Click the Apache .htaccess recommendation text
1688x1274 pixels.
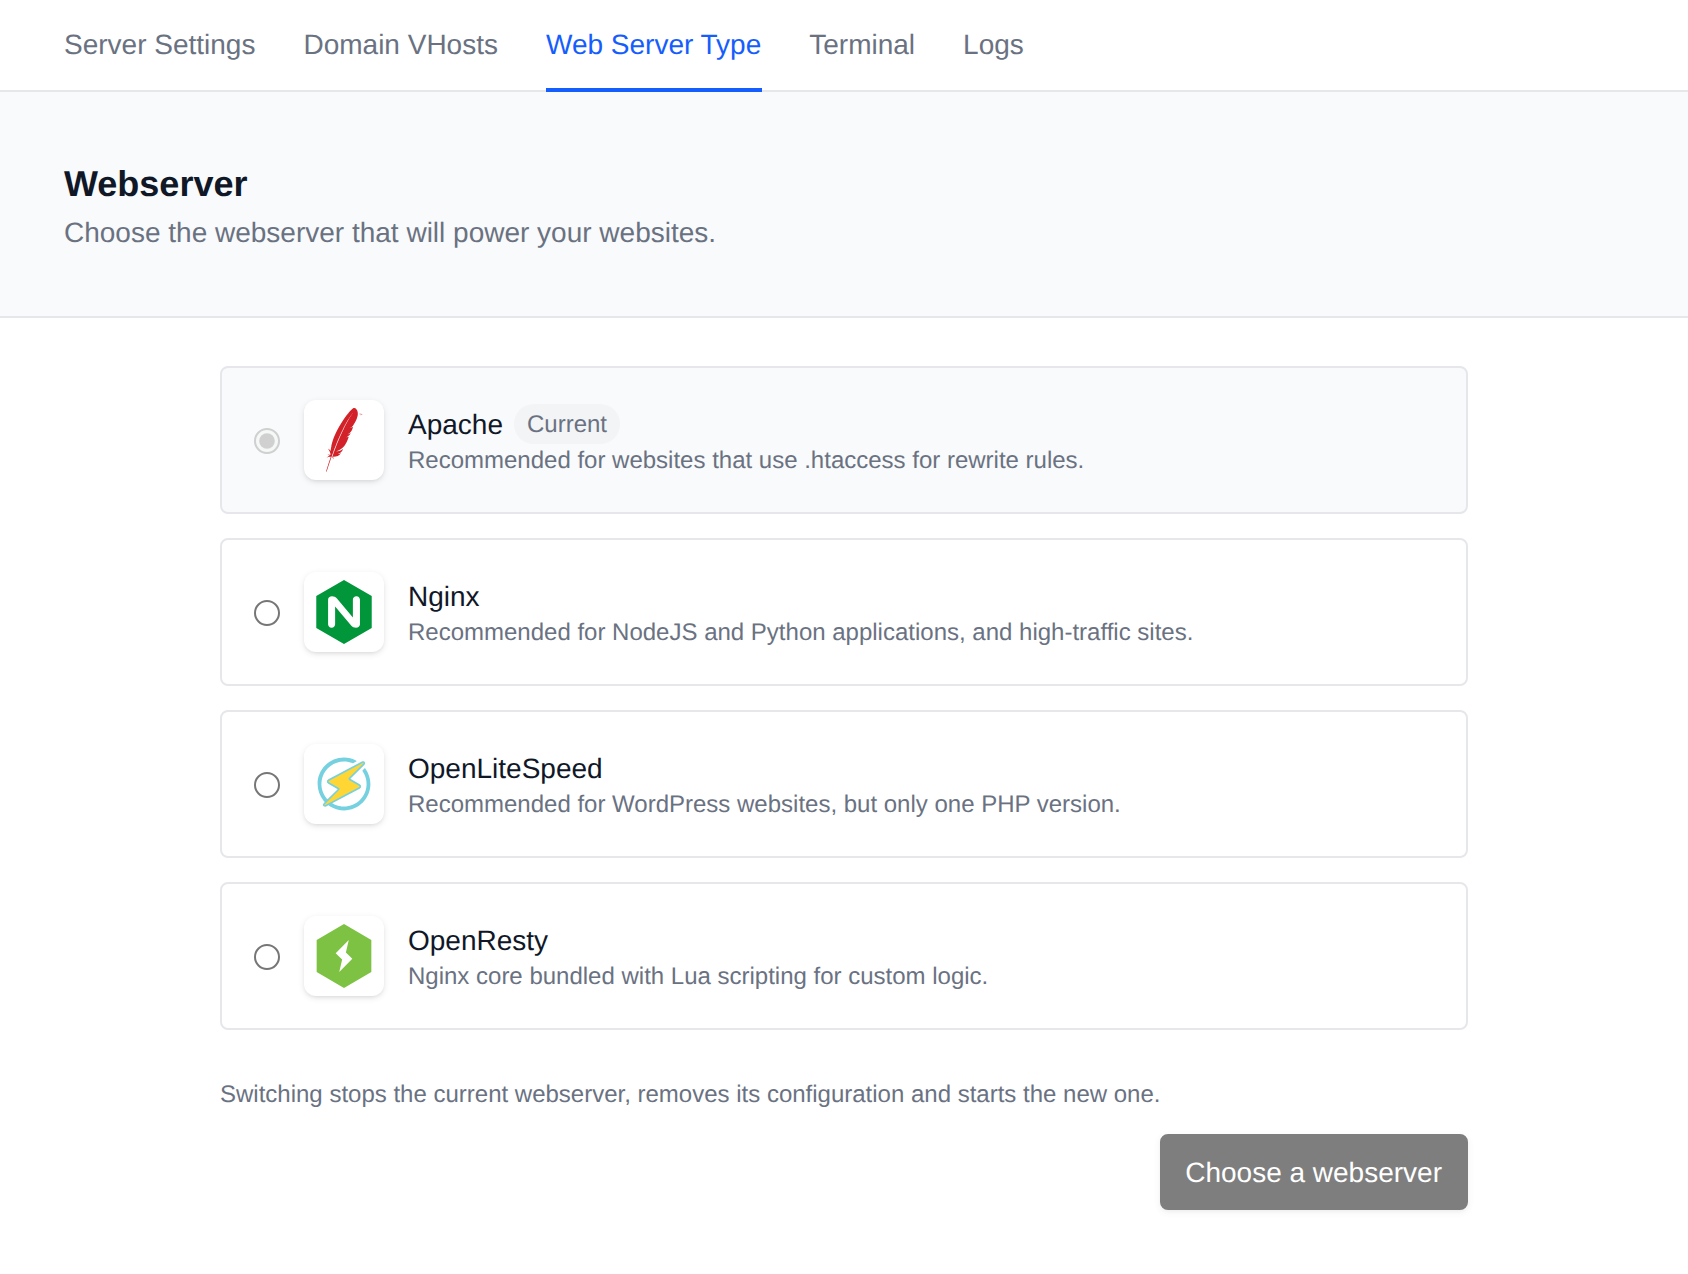pos(746,460)
